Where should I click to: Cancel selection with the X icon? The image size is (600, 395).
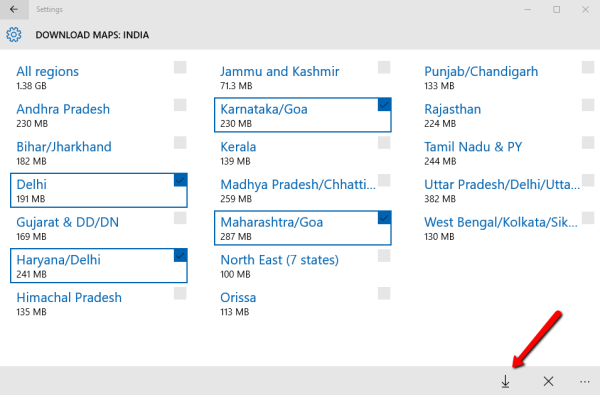click(x=548, y=381)
